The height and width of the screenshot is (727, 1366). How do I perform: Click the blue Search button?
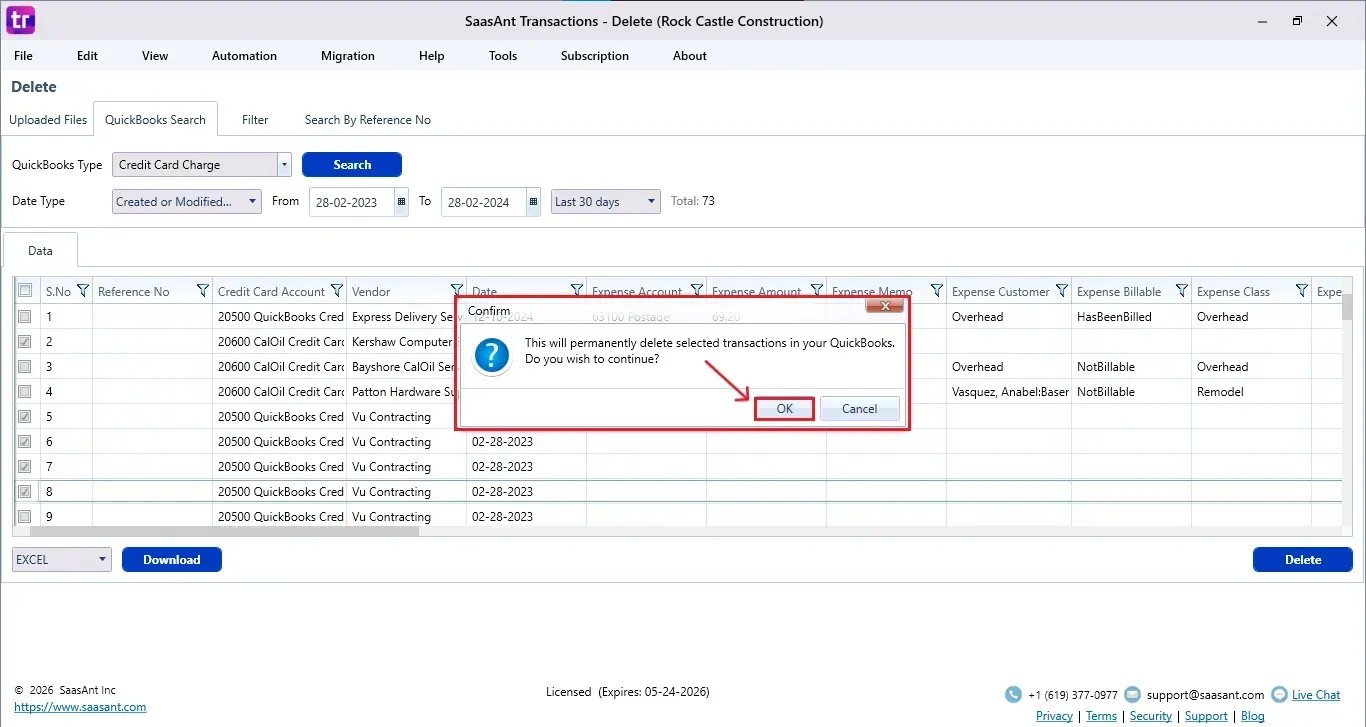[x=352, y=165]
